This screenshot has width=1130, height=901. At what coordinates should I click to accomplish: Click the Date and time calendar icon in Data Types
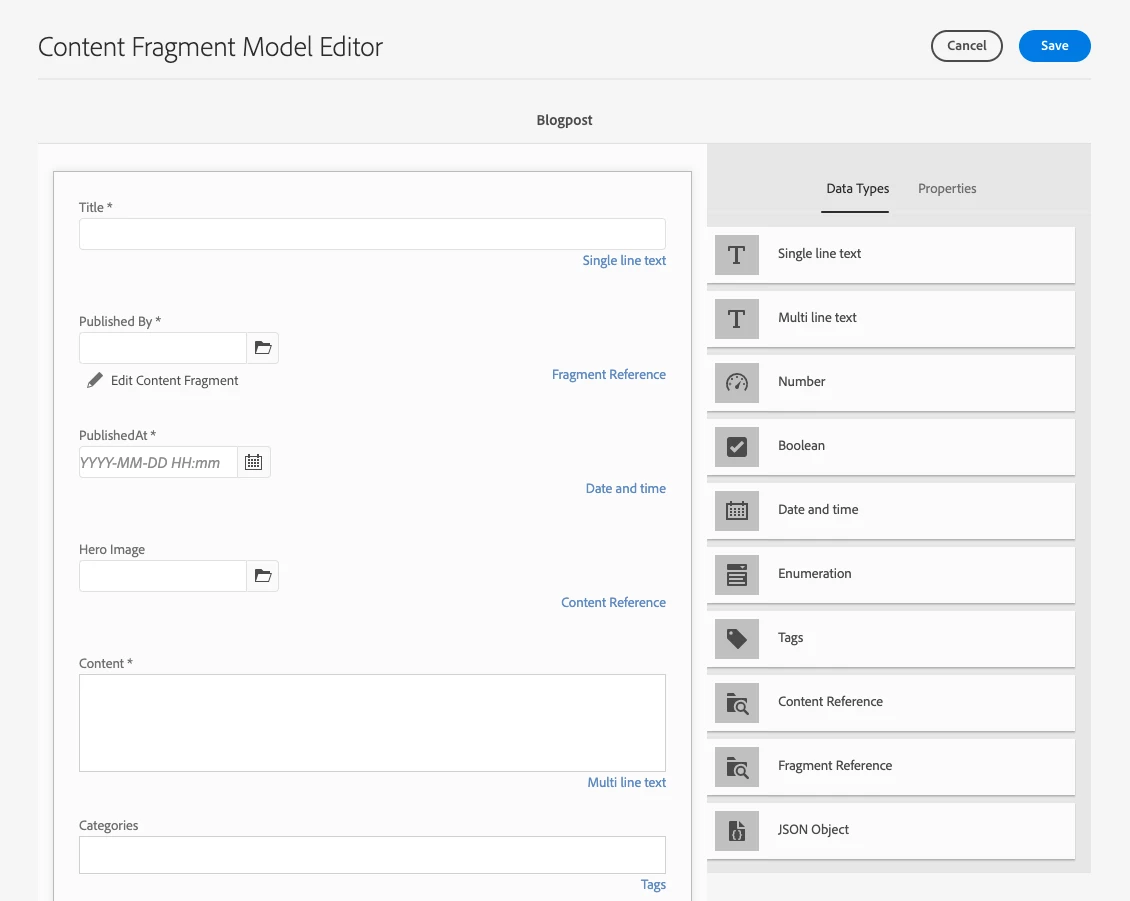coord(737,511)
